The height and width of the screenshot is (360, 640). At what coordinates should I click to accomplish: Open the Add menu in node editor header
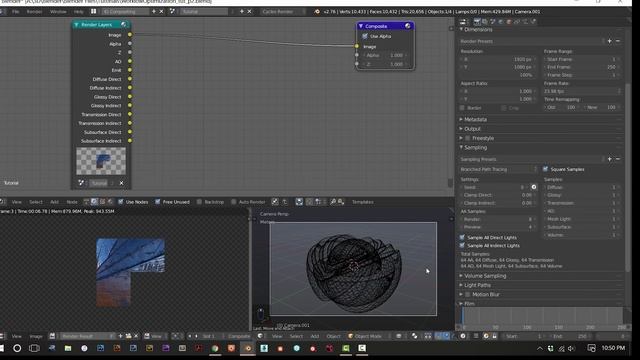54,202
